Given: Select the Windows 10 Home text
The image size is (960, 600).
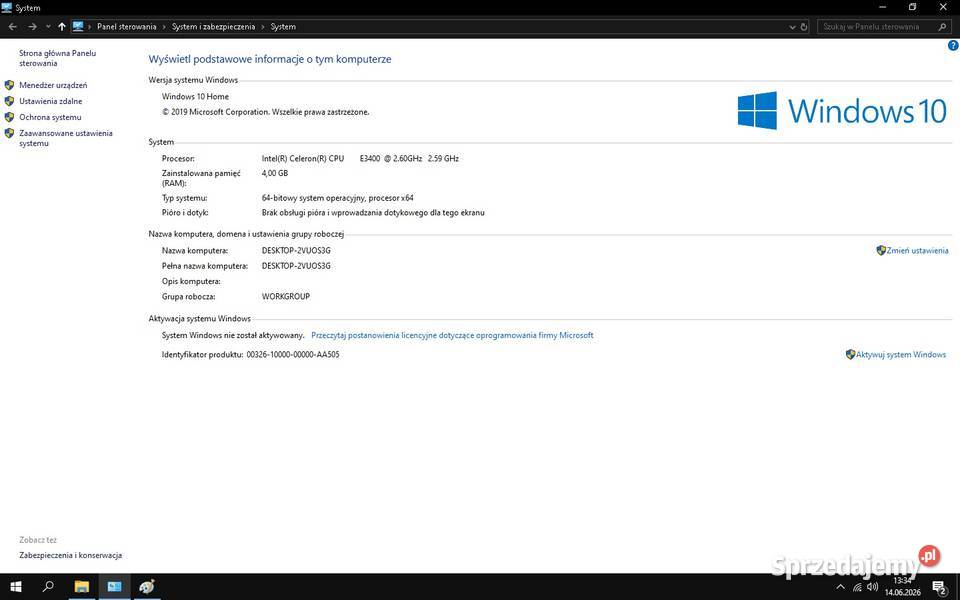Looking at the screenshot, I should (195, 97).
